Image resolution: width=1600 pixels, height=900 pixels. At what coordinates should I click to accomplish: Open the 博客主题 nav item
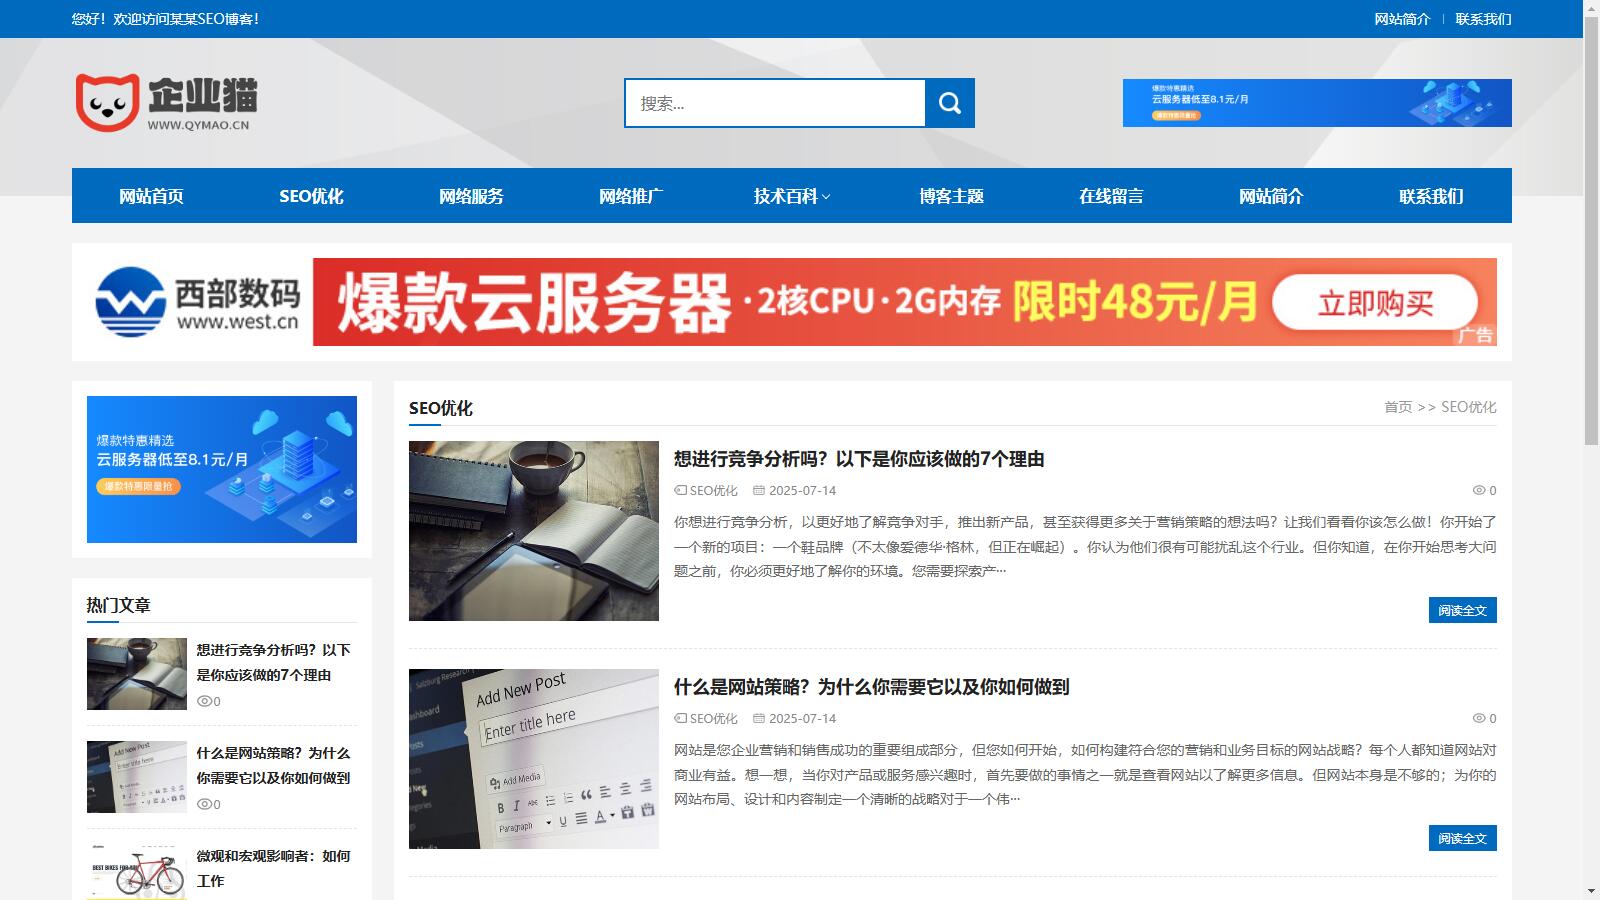tap(951, 196)
